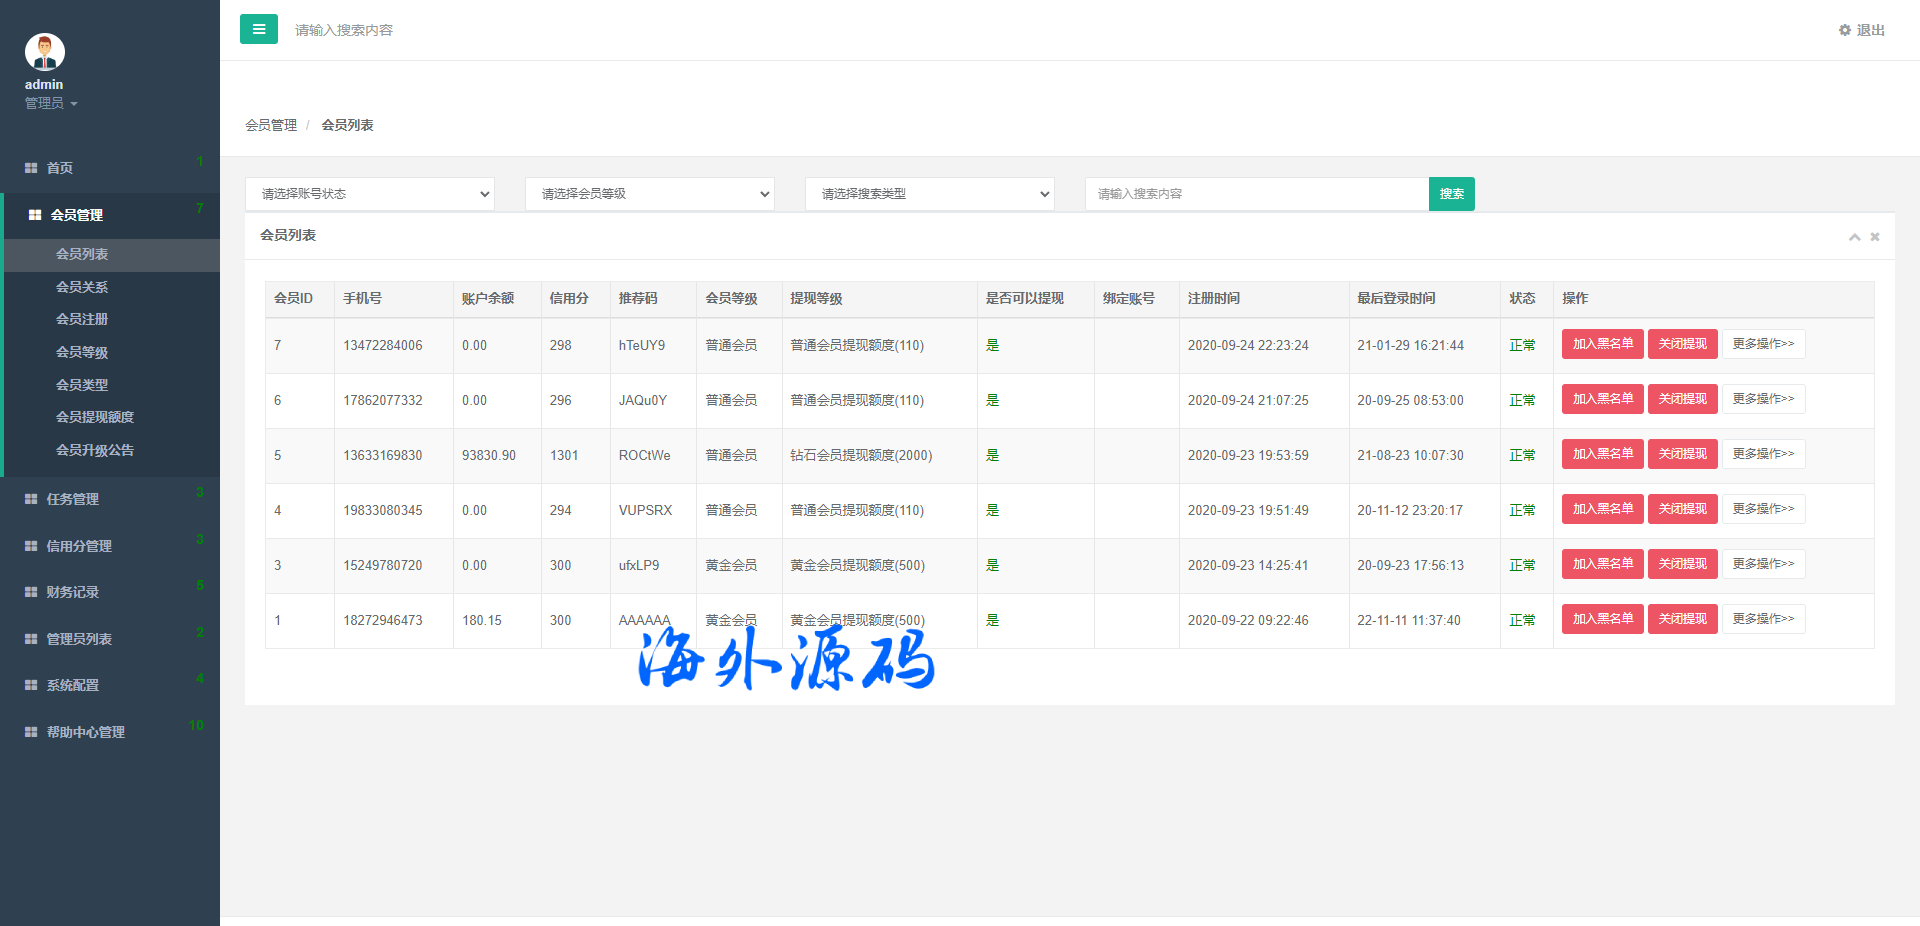The height and width of the screenshot is (926, 1920).
Task: Expand the 管理员 dropdown under admin
Action: (51, 103)
